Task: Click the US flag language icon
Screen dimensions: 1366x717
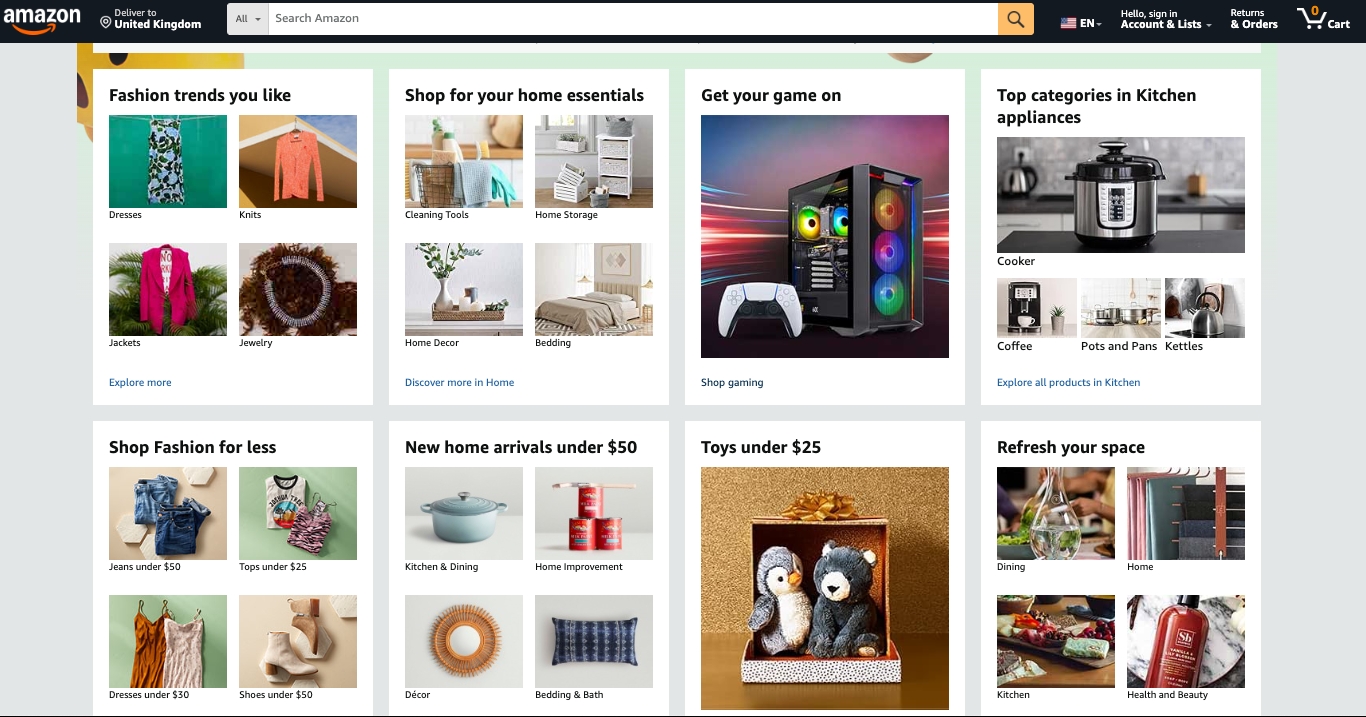Action: coord(1068,24)
